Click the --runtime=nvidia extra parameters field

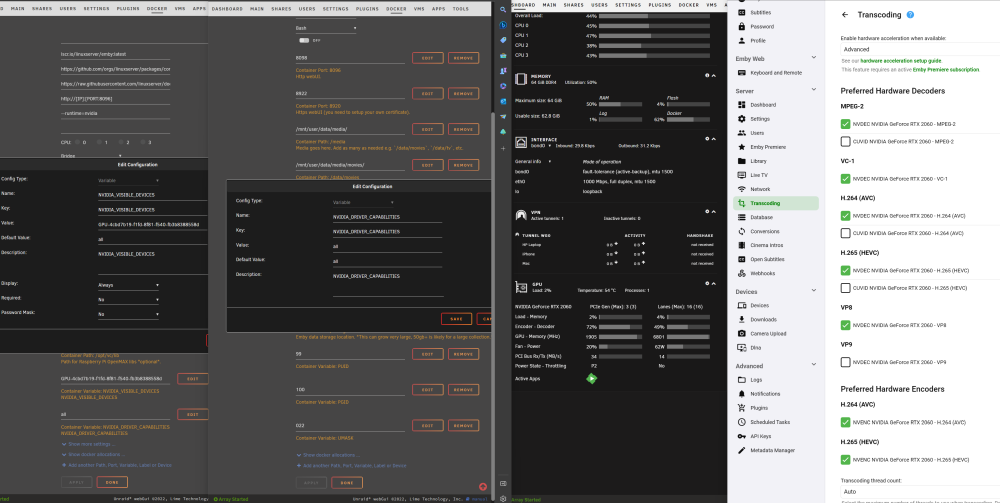tap(115, 113)
